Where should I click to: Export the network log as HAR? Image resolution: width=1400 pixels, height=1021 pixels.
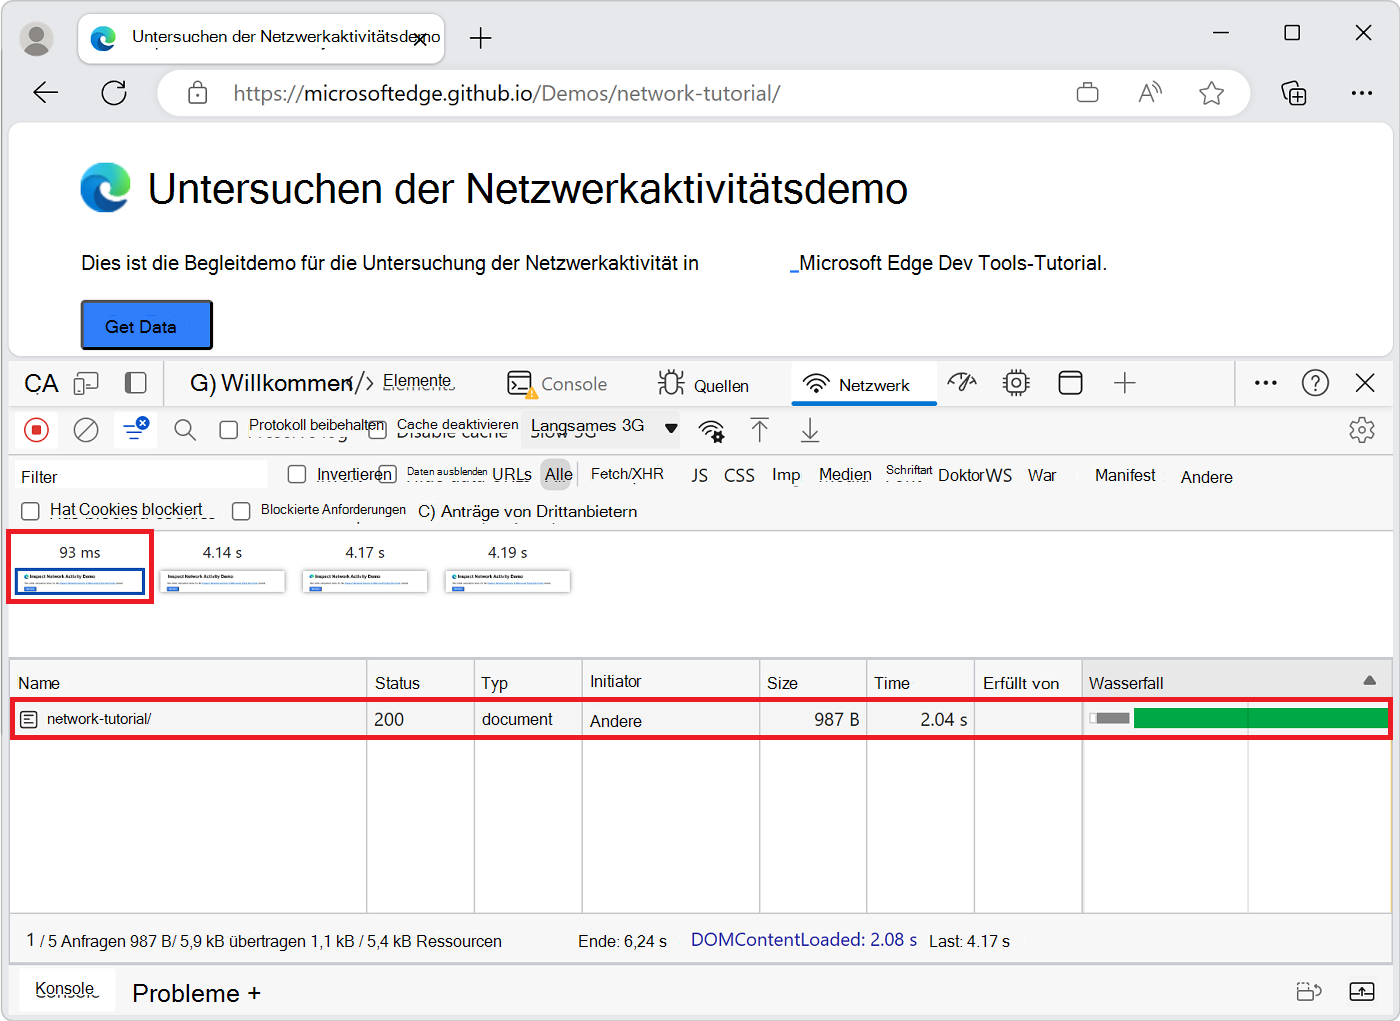pos(810,430)
